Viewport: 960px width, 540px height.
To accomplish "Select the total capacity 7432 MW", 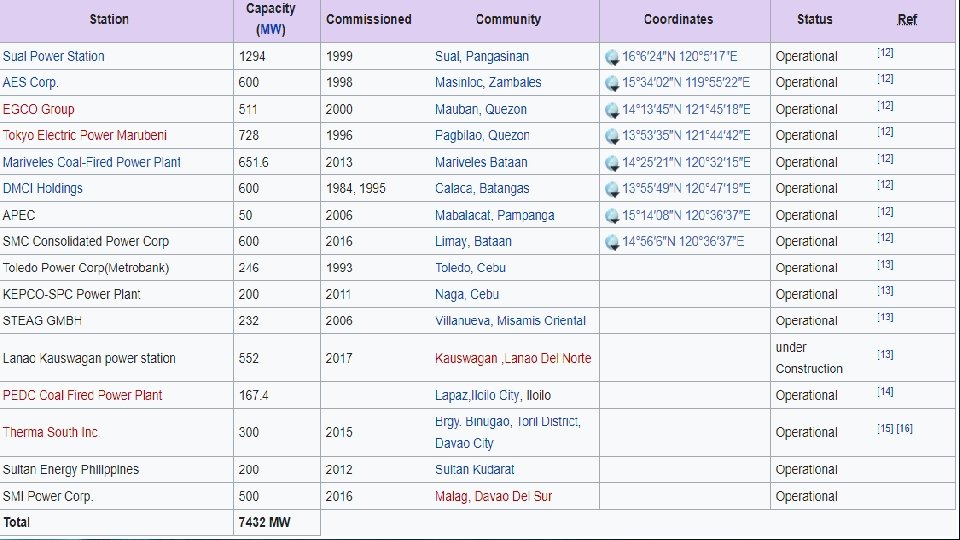I will click(264, 523).
